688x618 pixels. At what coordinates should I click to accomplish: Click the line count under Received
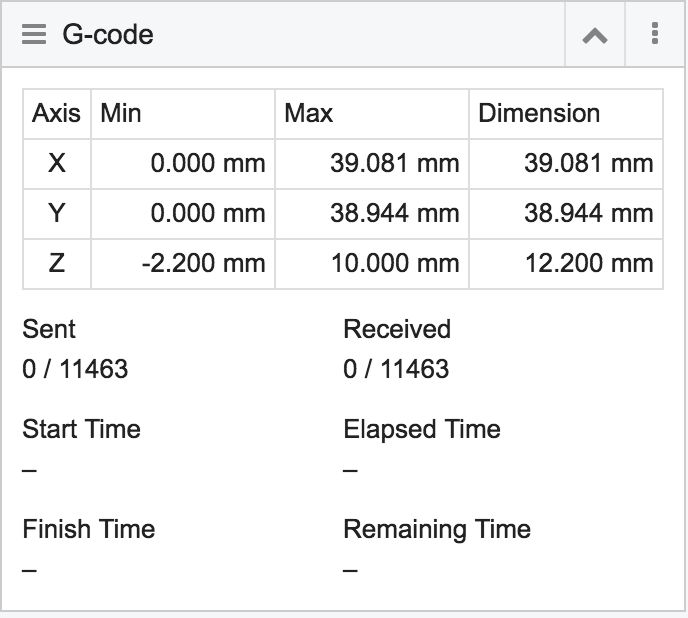click(x=396, y=369)
